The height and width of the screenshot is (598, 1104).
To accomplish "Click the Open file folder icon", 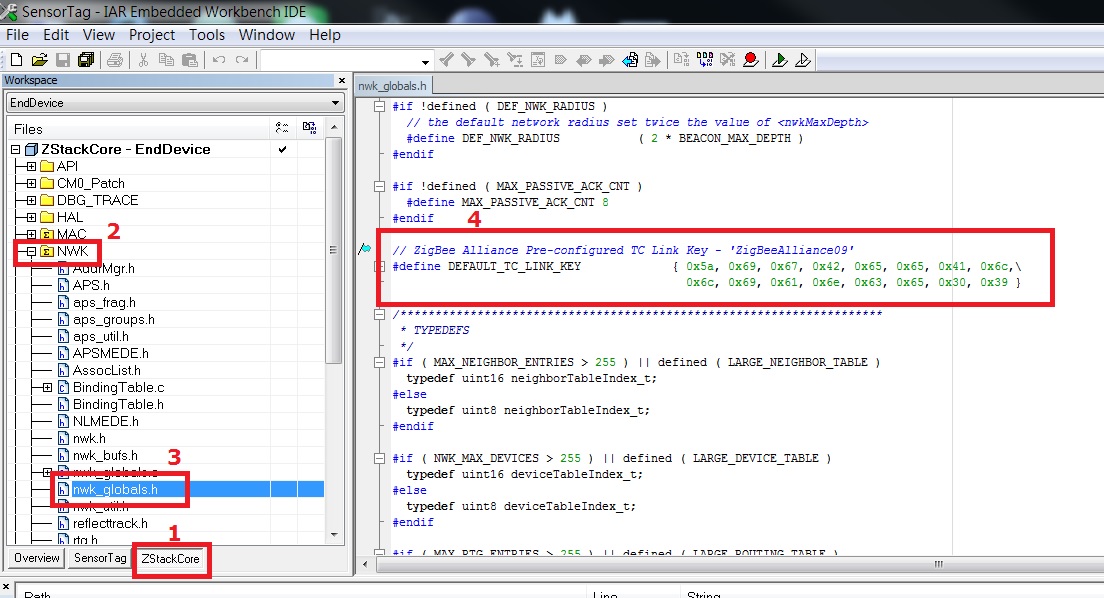I will point(39,60).
